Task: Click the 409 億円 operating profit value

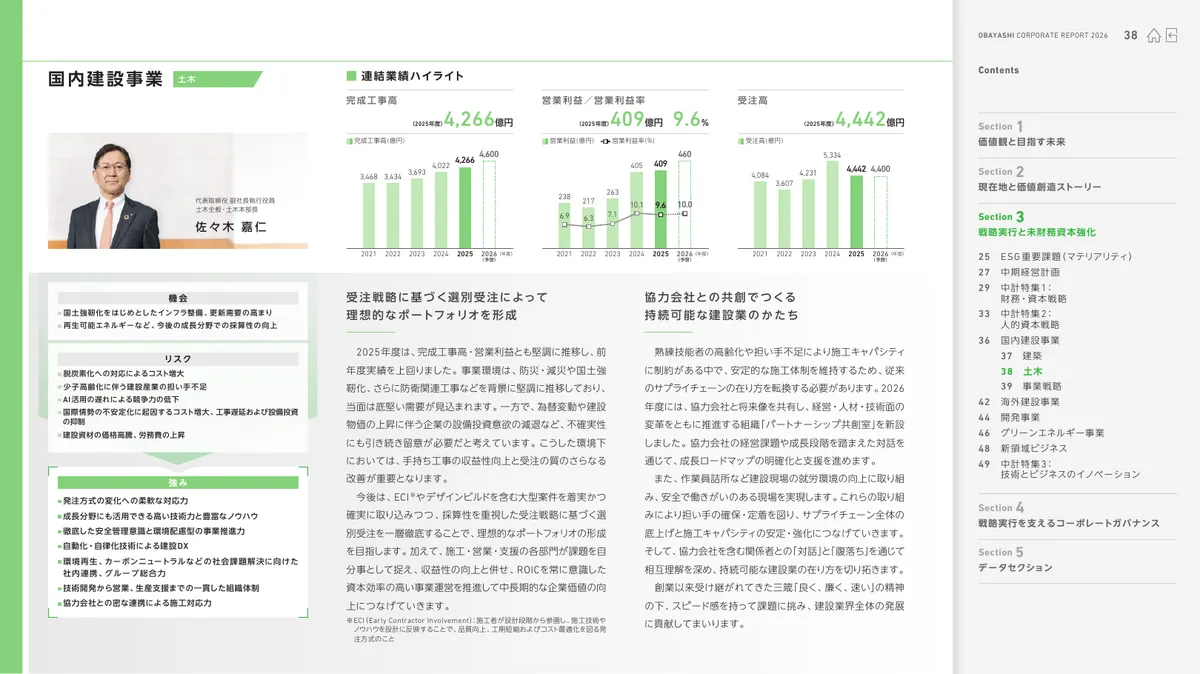Action: pyautogui.click(x=637, y=120)
